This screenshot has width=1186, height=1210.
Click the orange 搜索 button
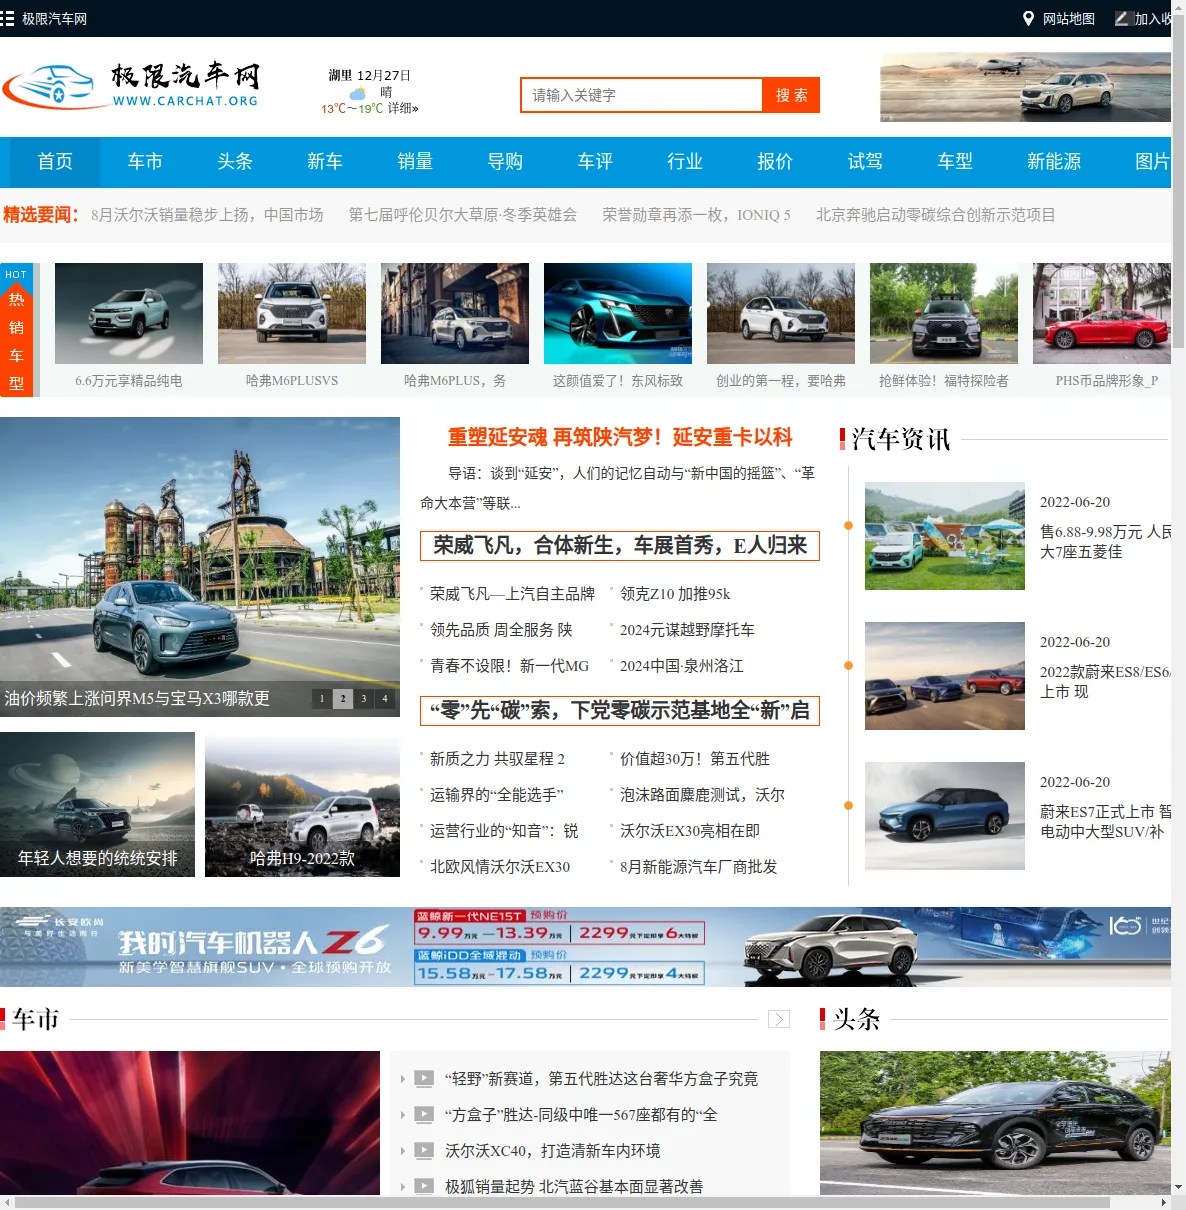[x=791, y=95]
